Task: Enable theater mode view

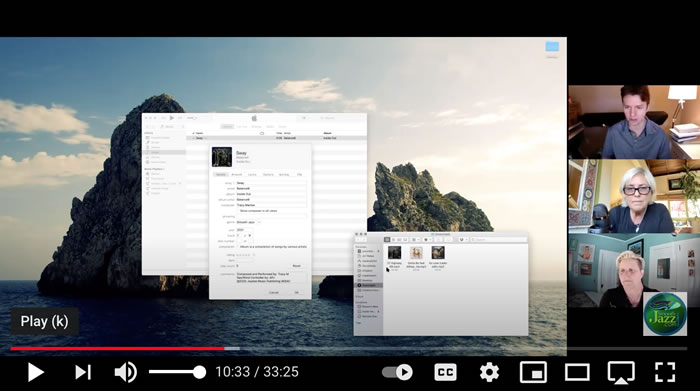Action: [577, 372]
